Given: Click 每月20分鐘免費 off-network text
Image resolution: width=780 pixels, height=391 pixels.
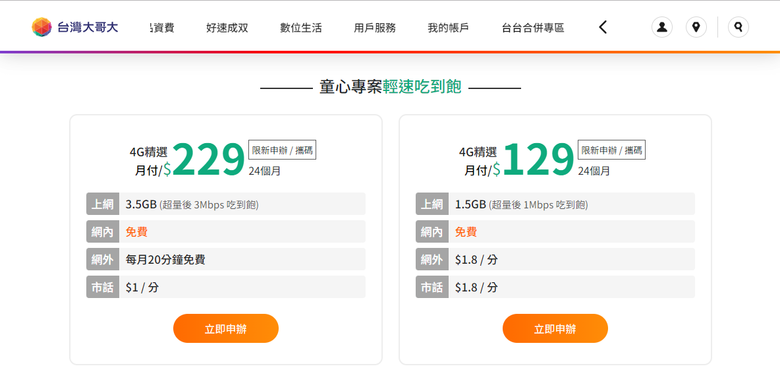Looking at the screenshot, I should point(165,260).
